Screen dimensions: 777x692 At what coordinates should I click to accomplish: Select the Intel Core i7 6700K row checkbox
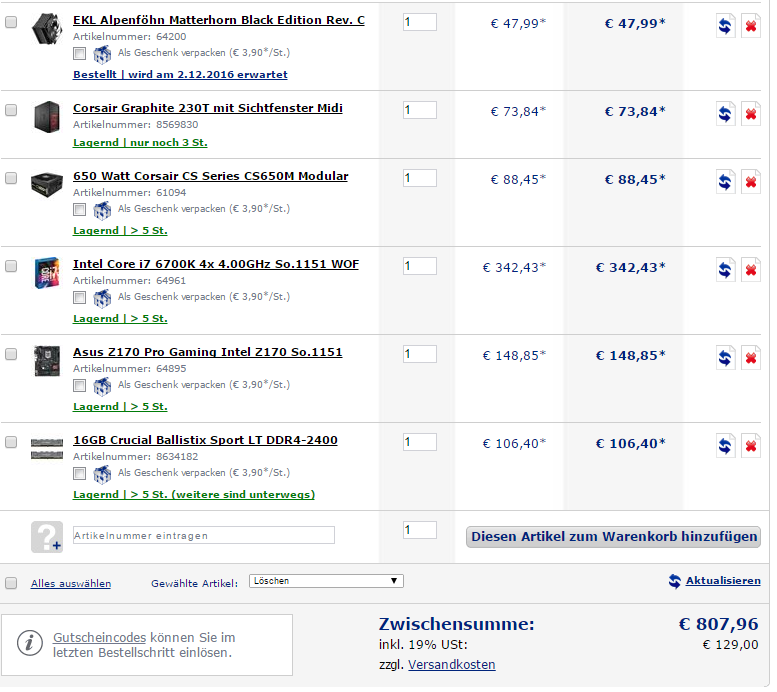[11, 266]
